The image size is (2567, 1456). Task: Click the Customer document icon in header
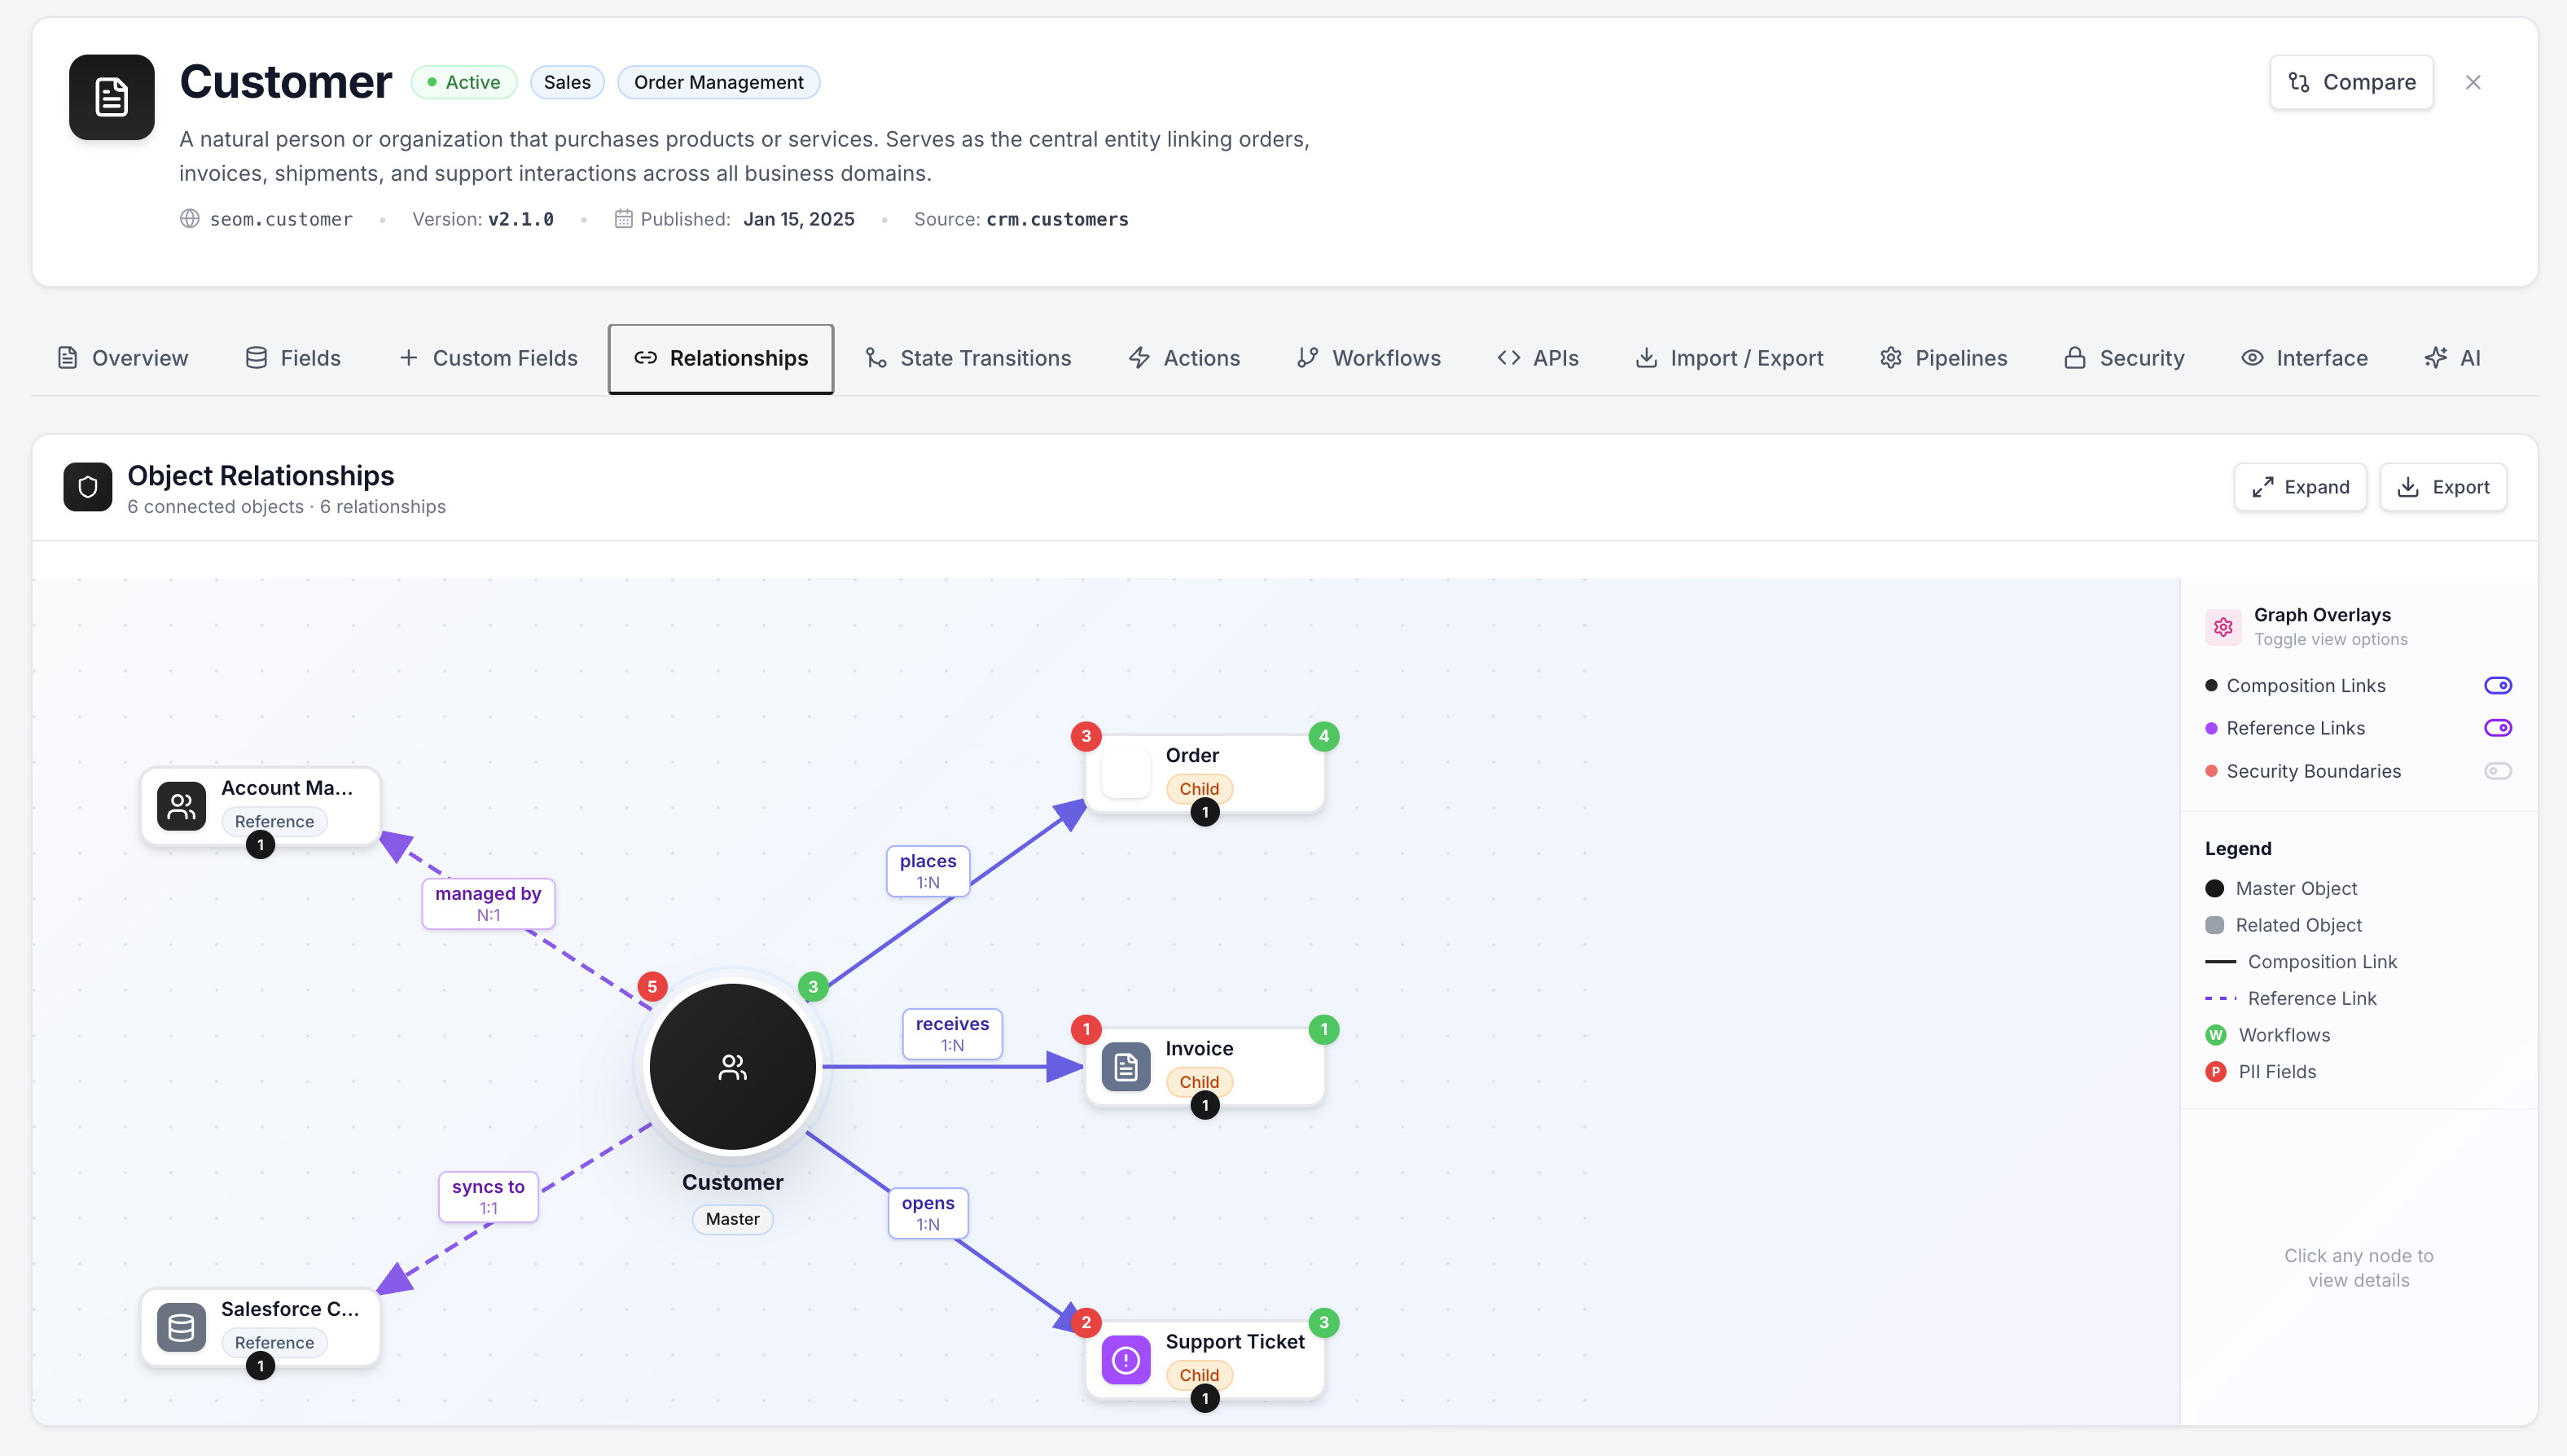pos(111,97)
